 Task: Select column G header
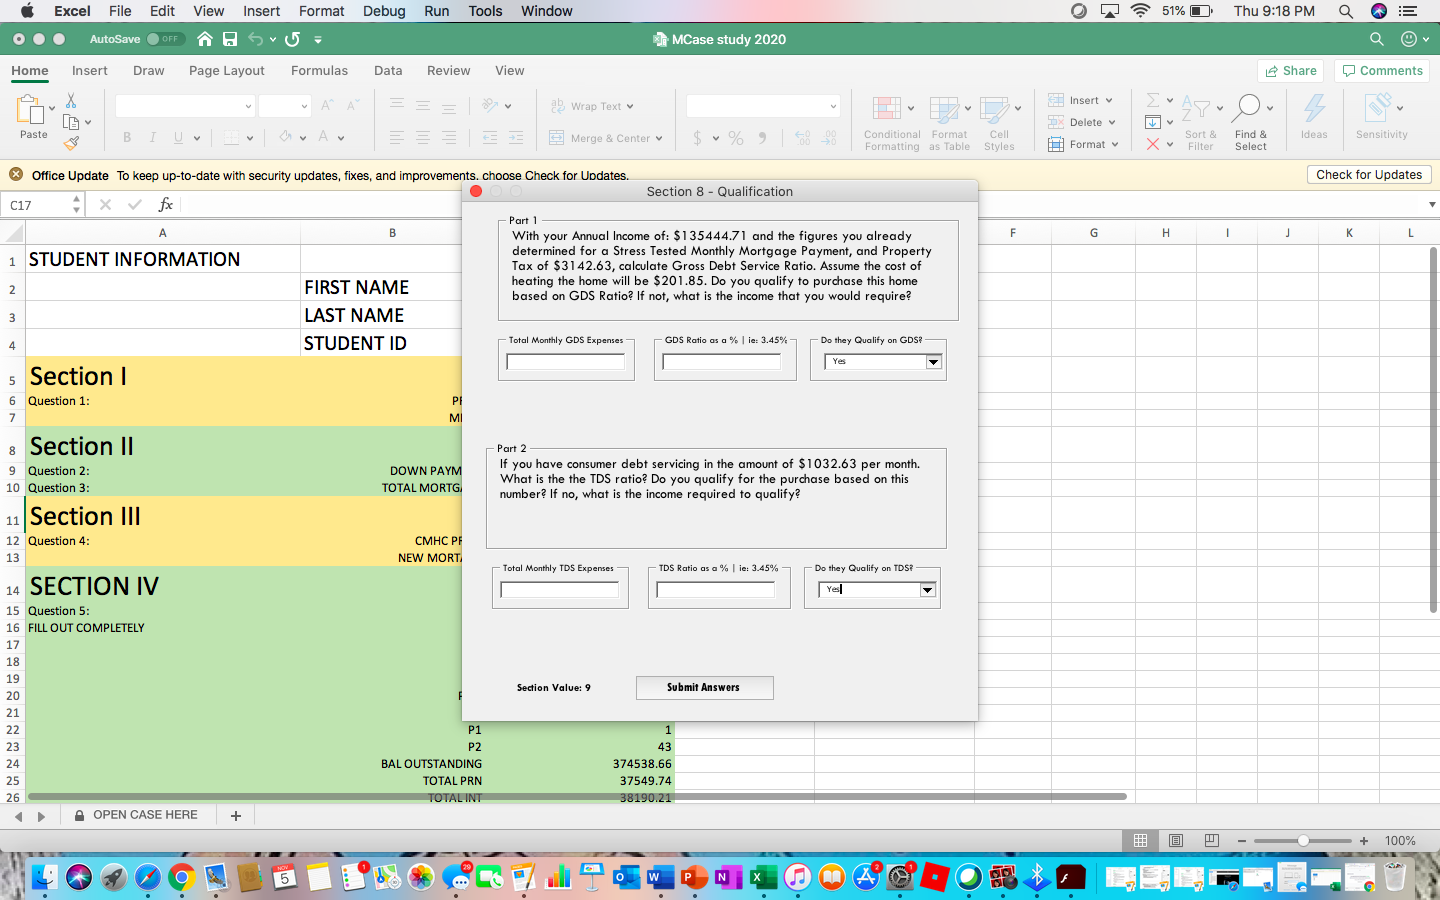1094,233
